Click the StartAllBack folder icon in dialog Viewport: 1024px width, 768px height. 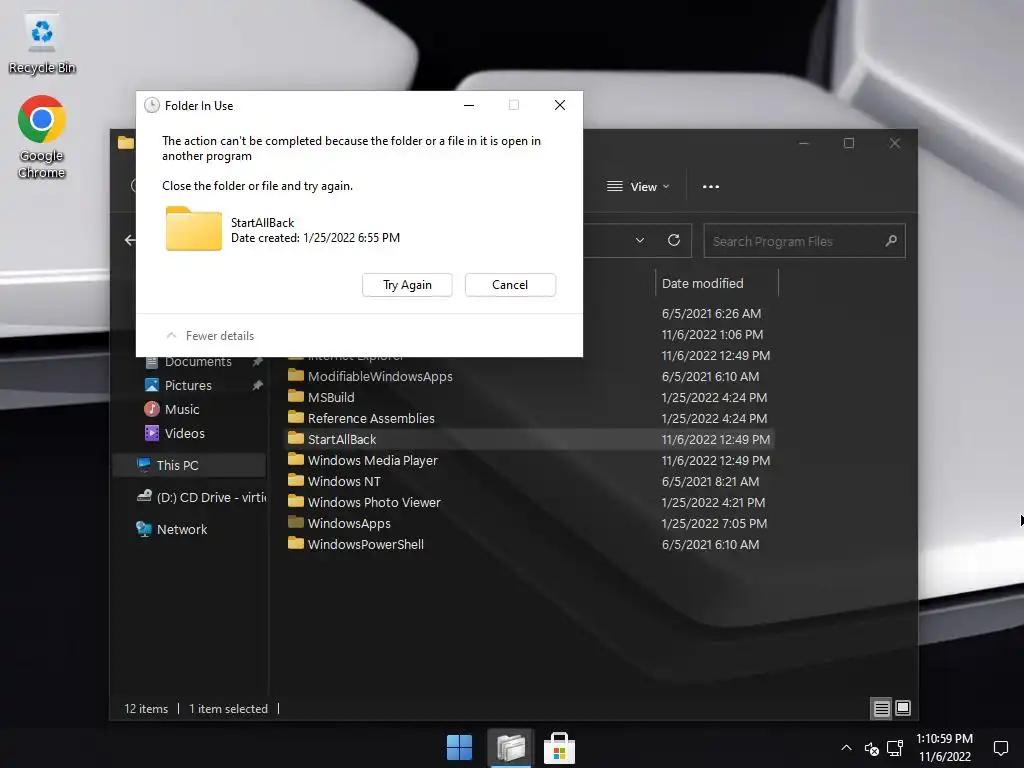[x=193, y=229]
